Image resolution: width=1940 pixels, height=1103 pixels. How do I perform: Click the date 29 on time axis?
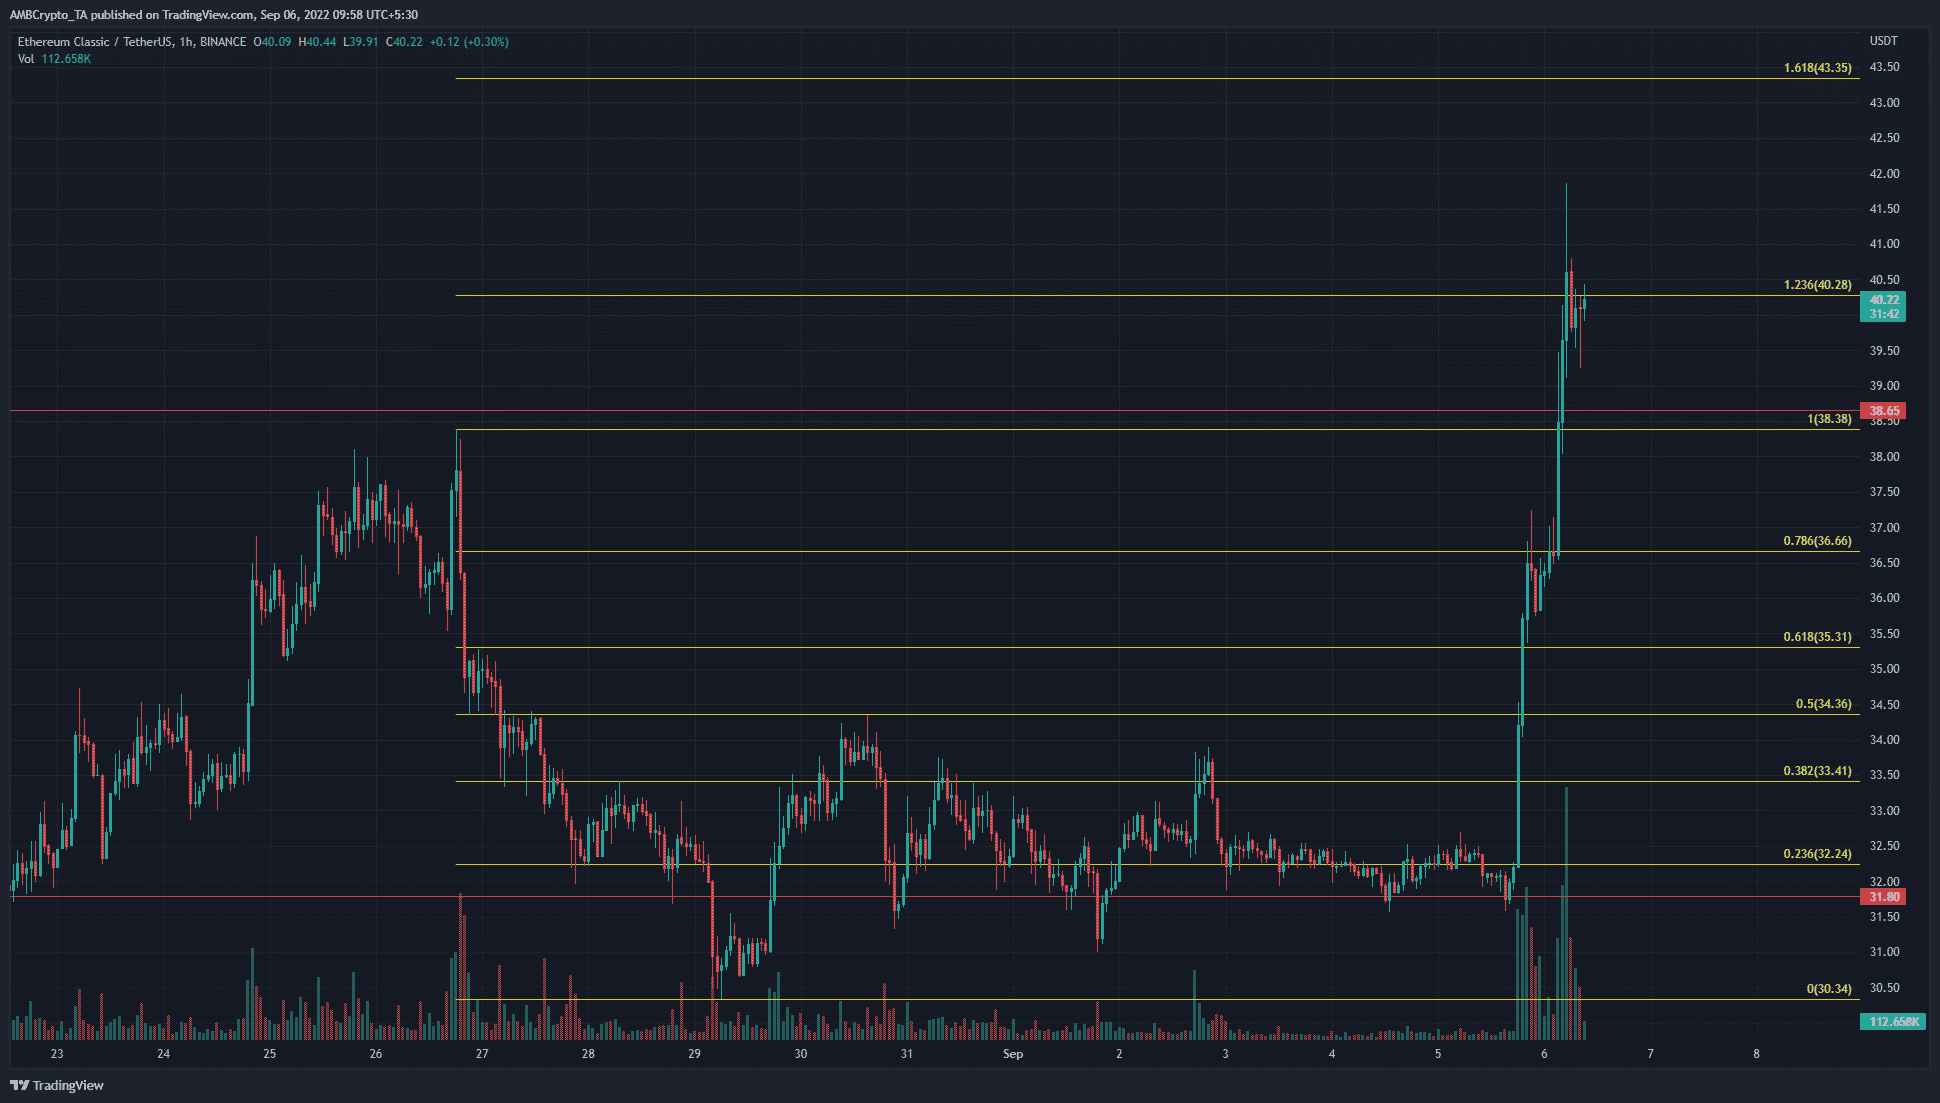pyautogui.click(x=694, y=1054)
